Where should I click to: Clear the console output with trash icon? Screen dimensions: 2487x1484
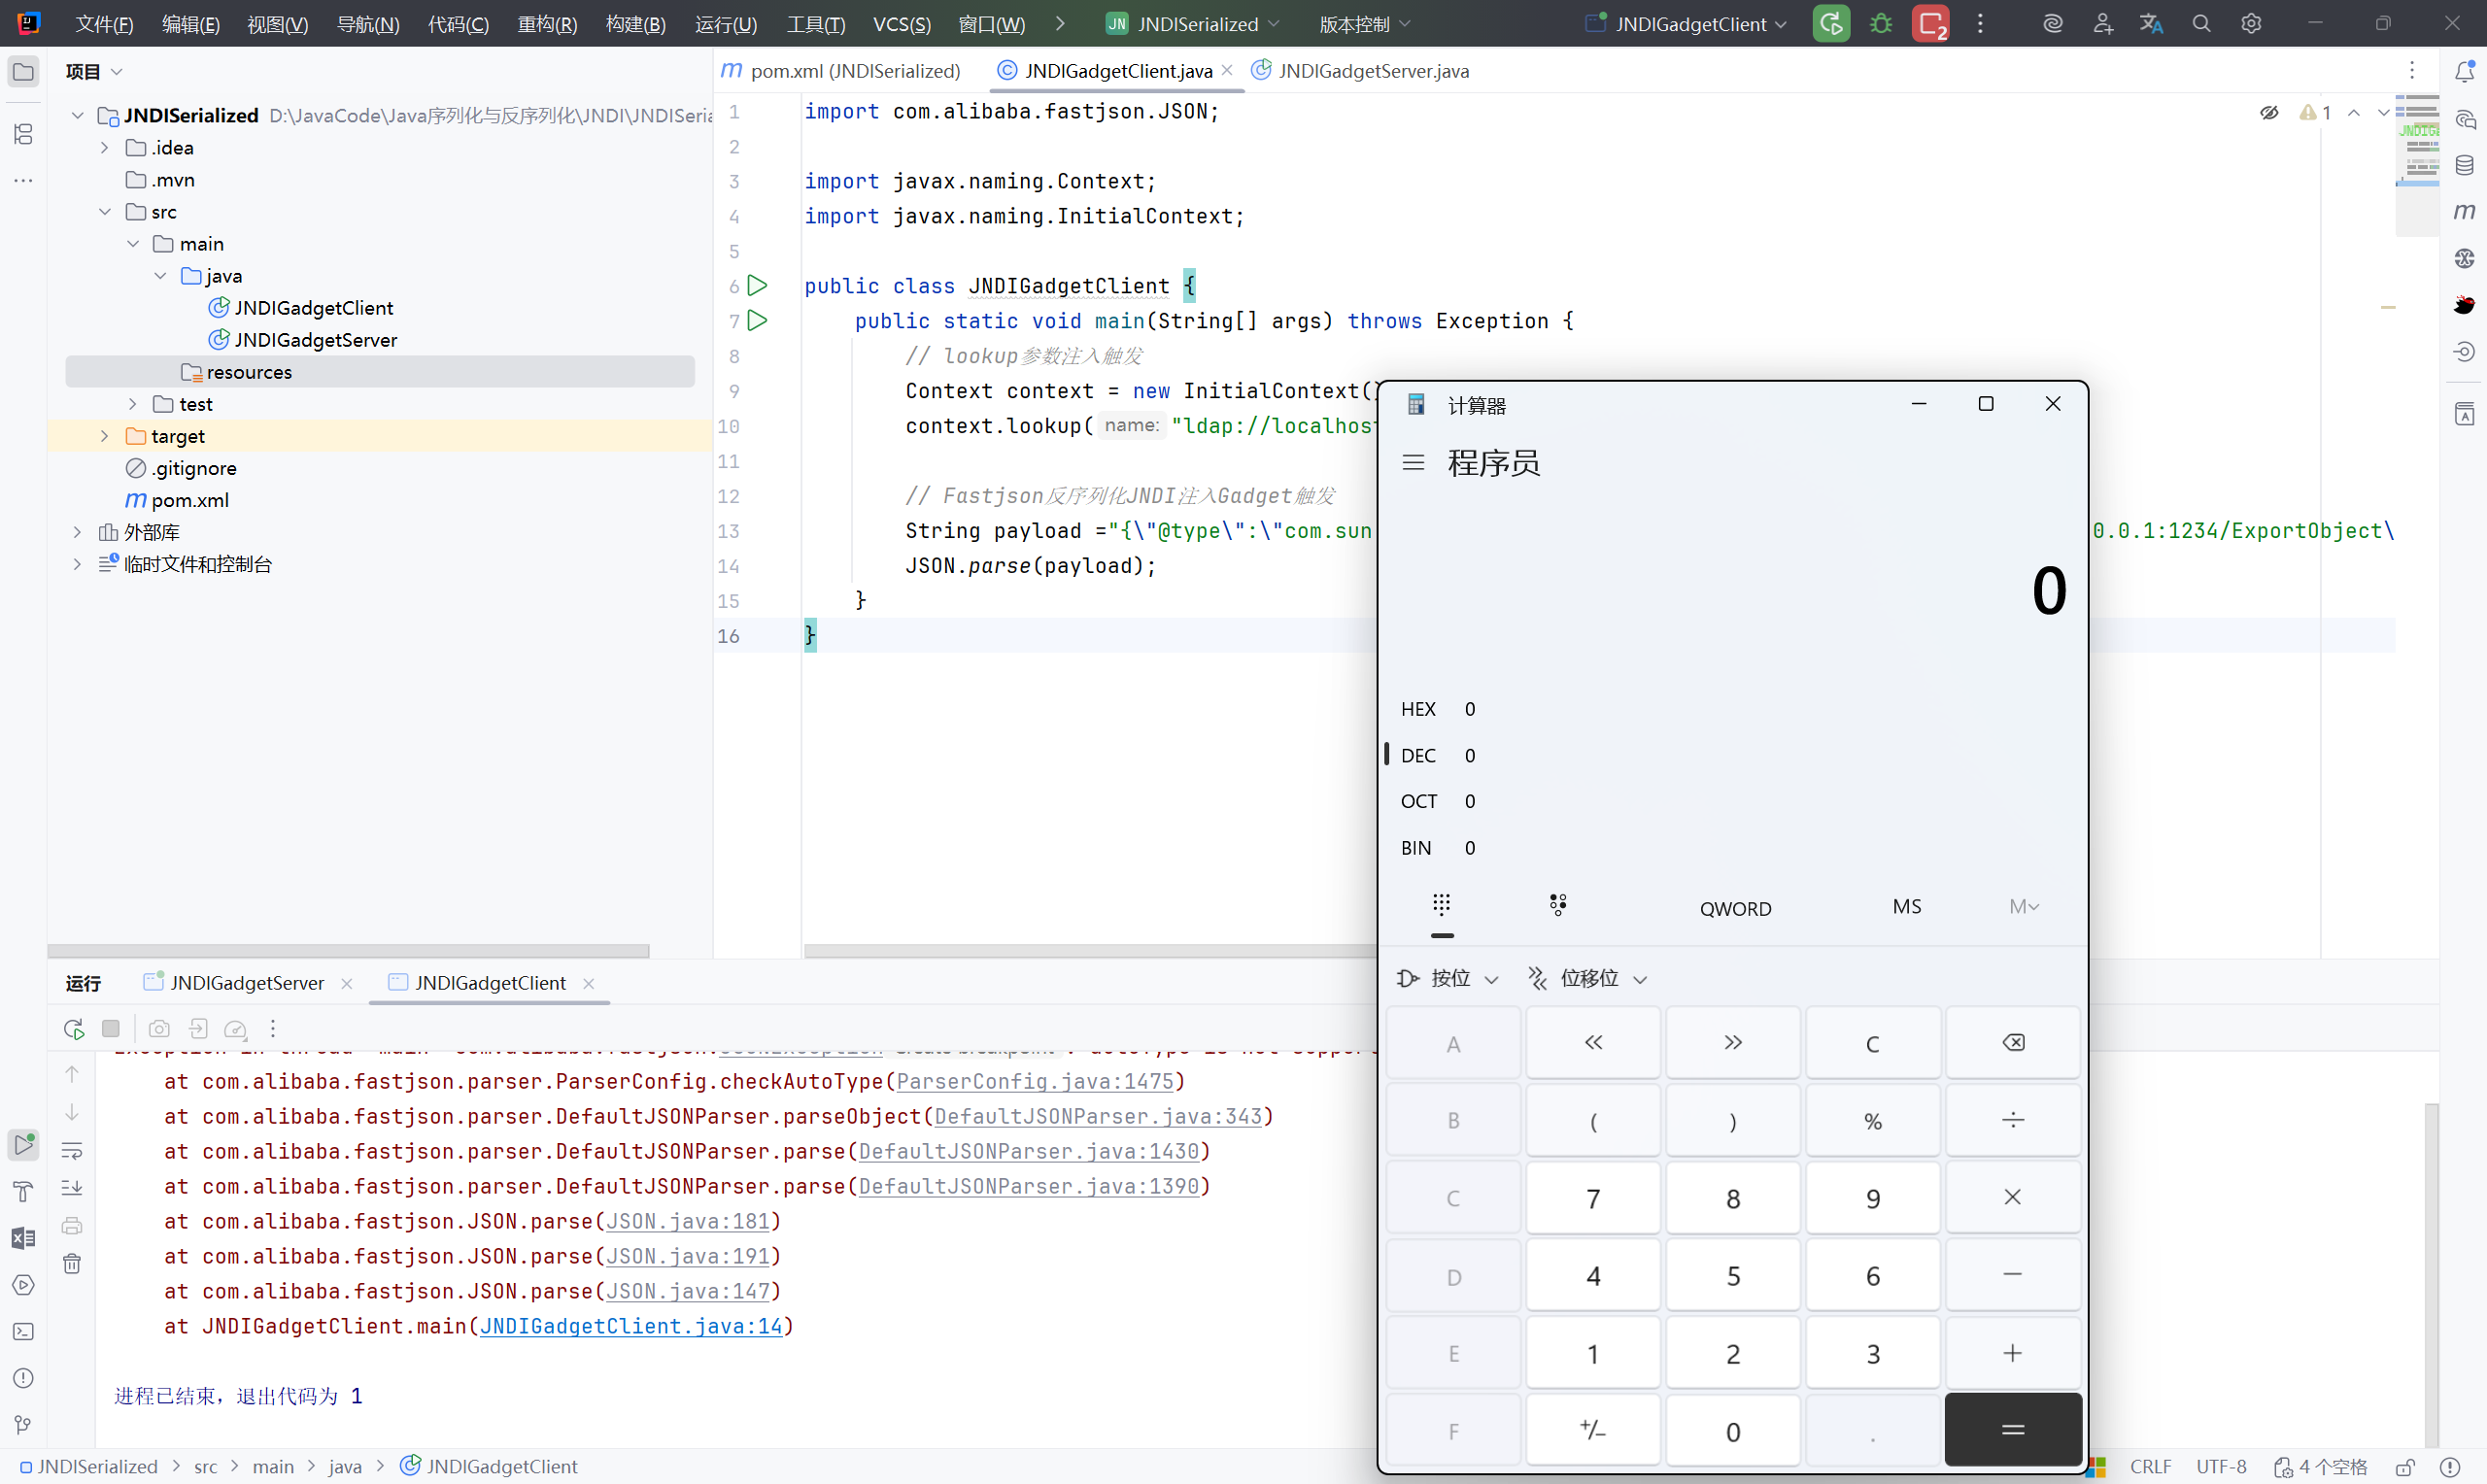(72, 1264)
